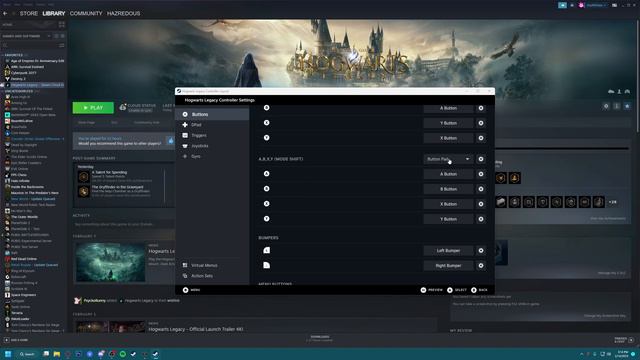Select The Outer Worlds in the library list
Screen dimensions: 640x360
[24, 217]
